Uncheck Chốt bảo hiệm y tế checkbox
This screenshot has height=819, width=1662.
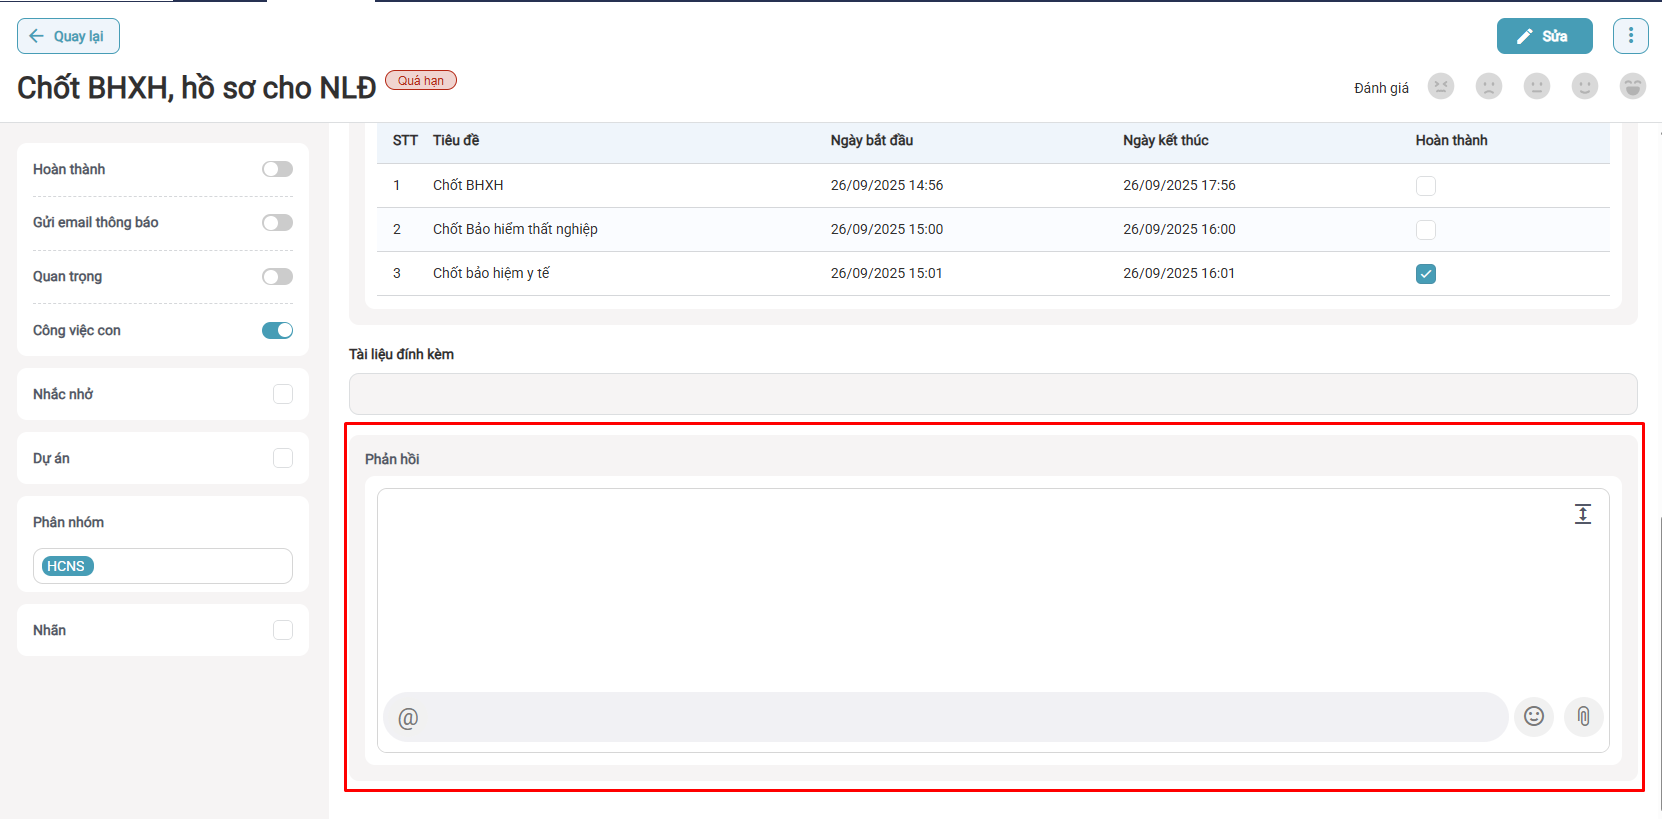[1425, 274]
